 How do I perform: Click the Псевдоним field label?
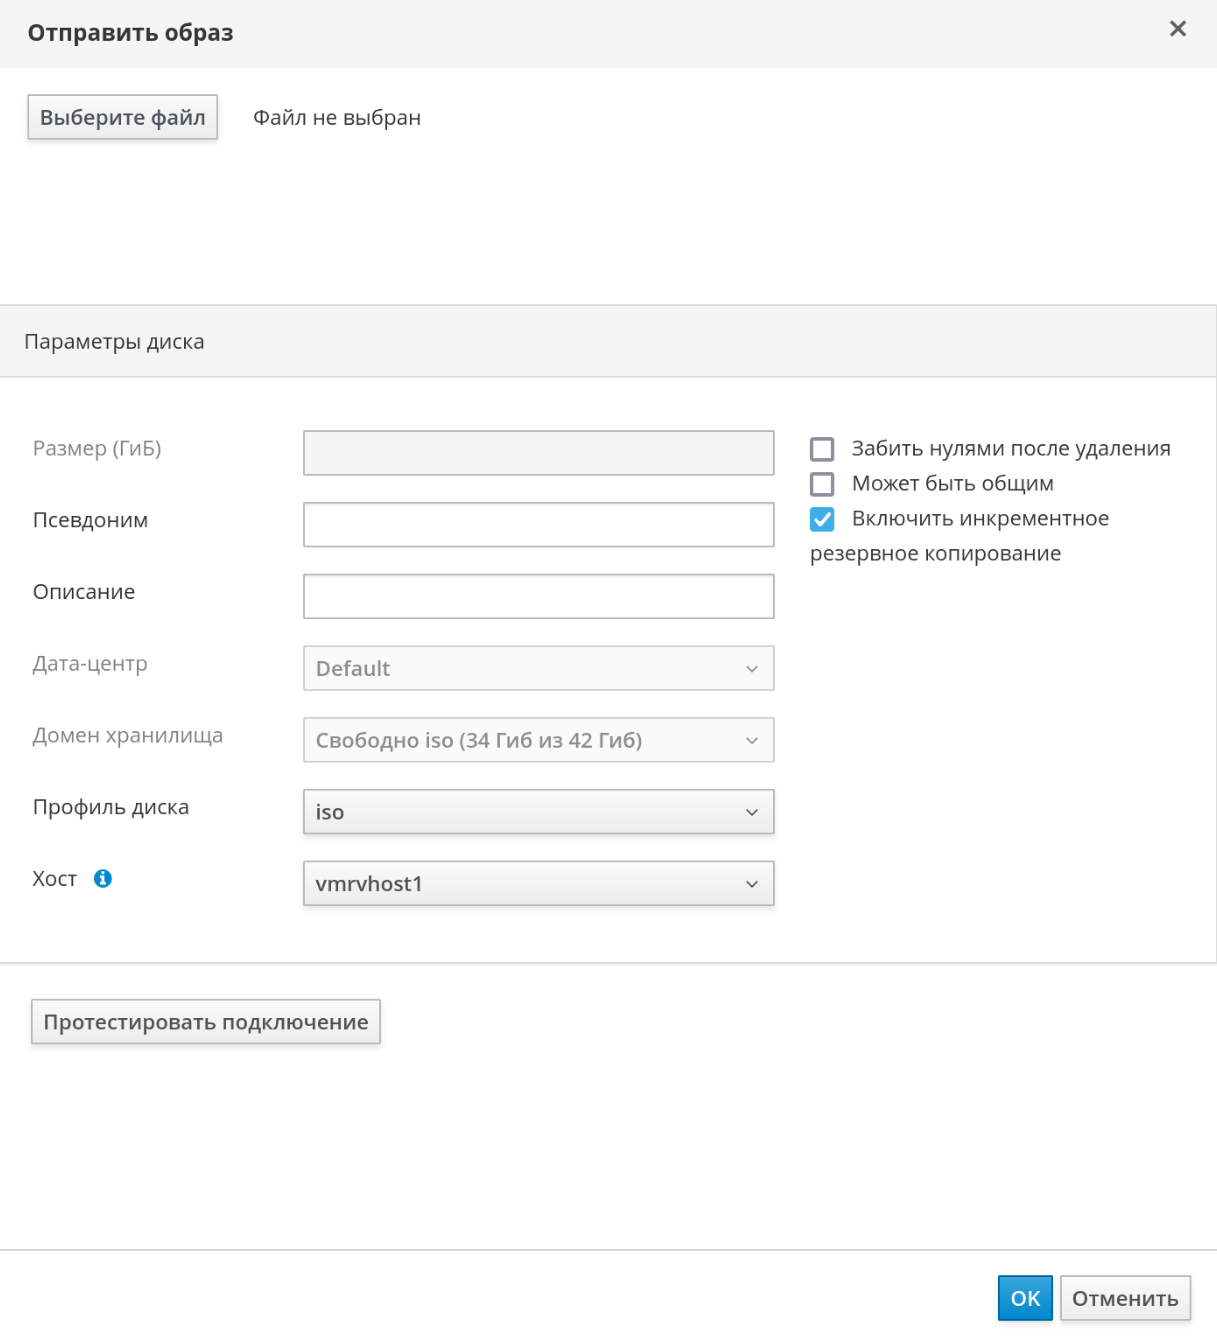tap(90, 521)
